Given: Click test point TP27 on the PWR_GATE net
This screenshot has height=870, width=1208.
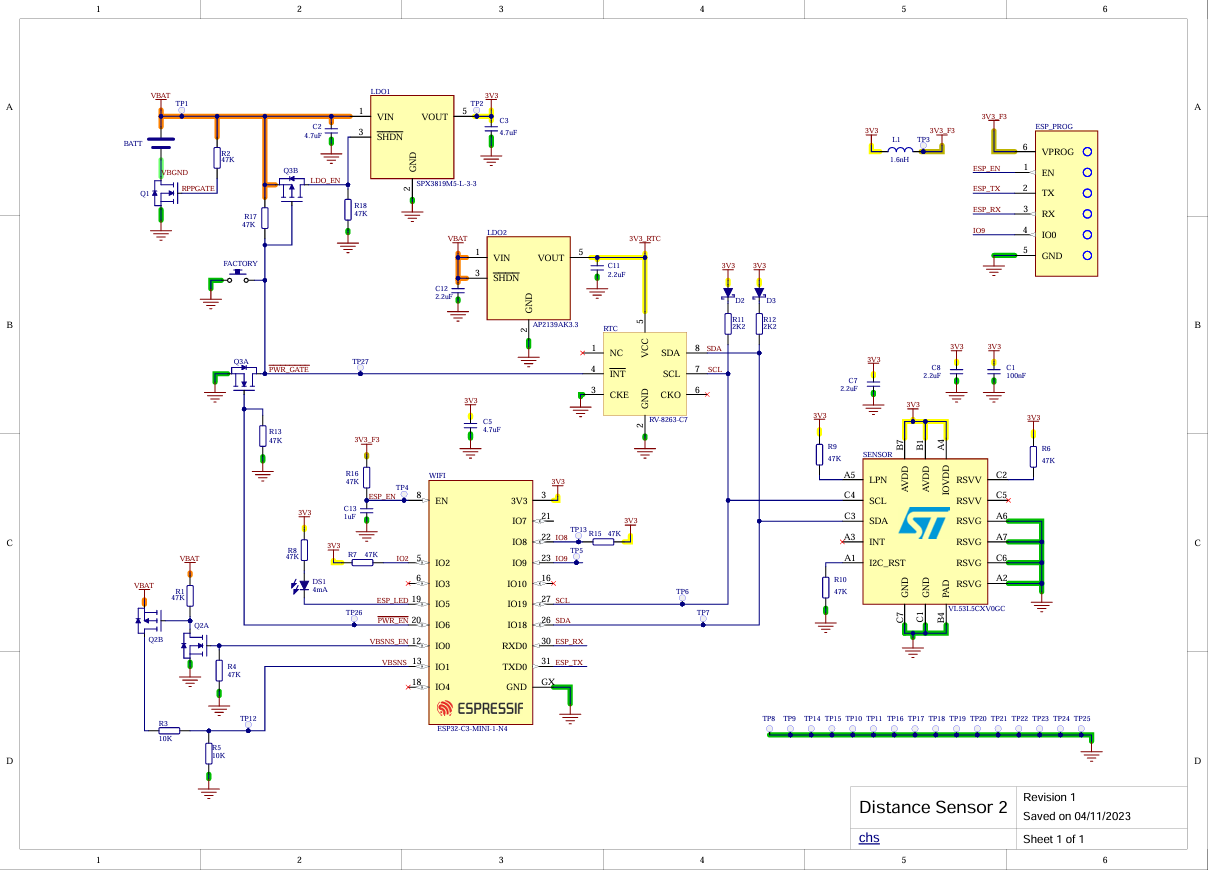Looking at the screenshot, I should tap(361, 372).
